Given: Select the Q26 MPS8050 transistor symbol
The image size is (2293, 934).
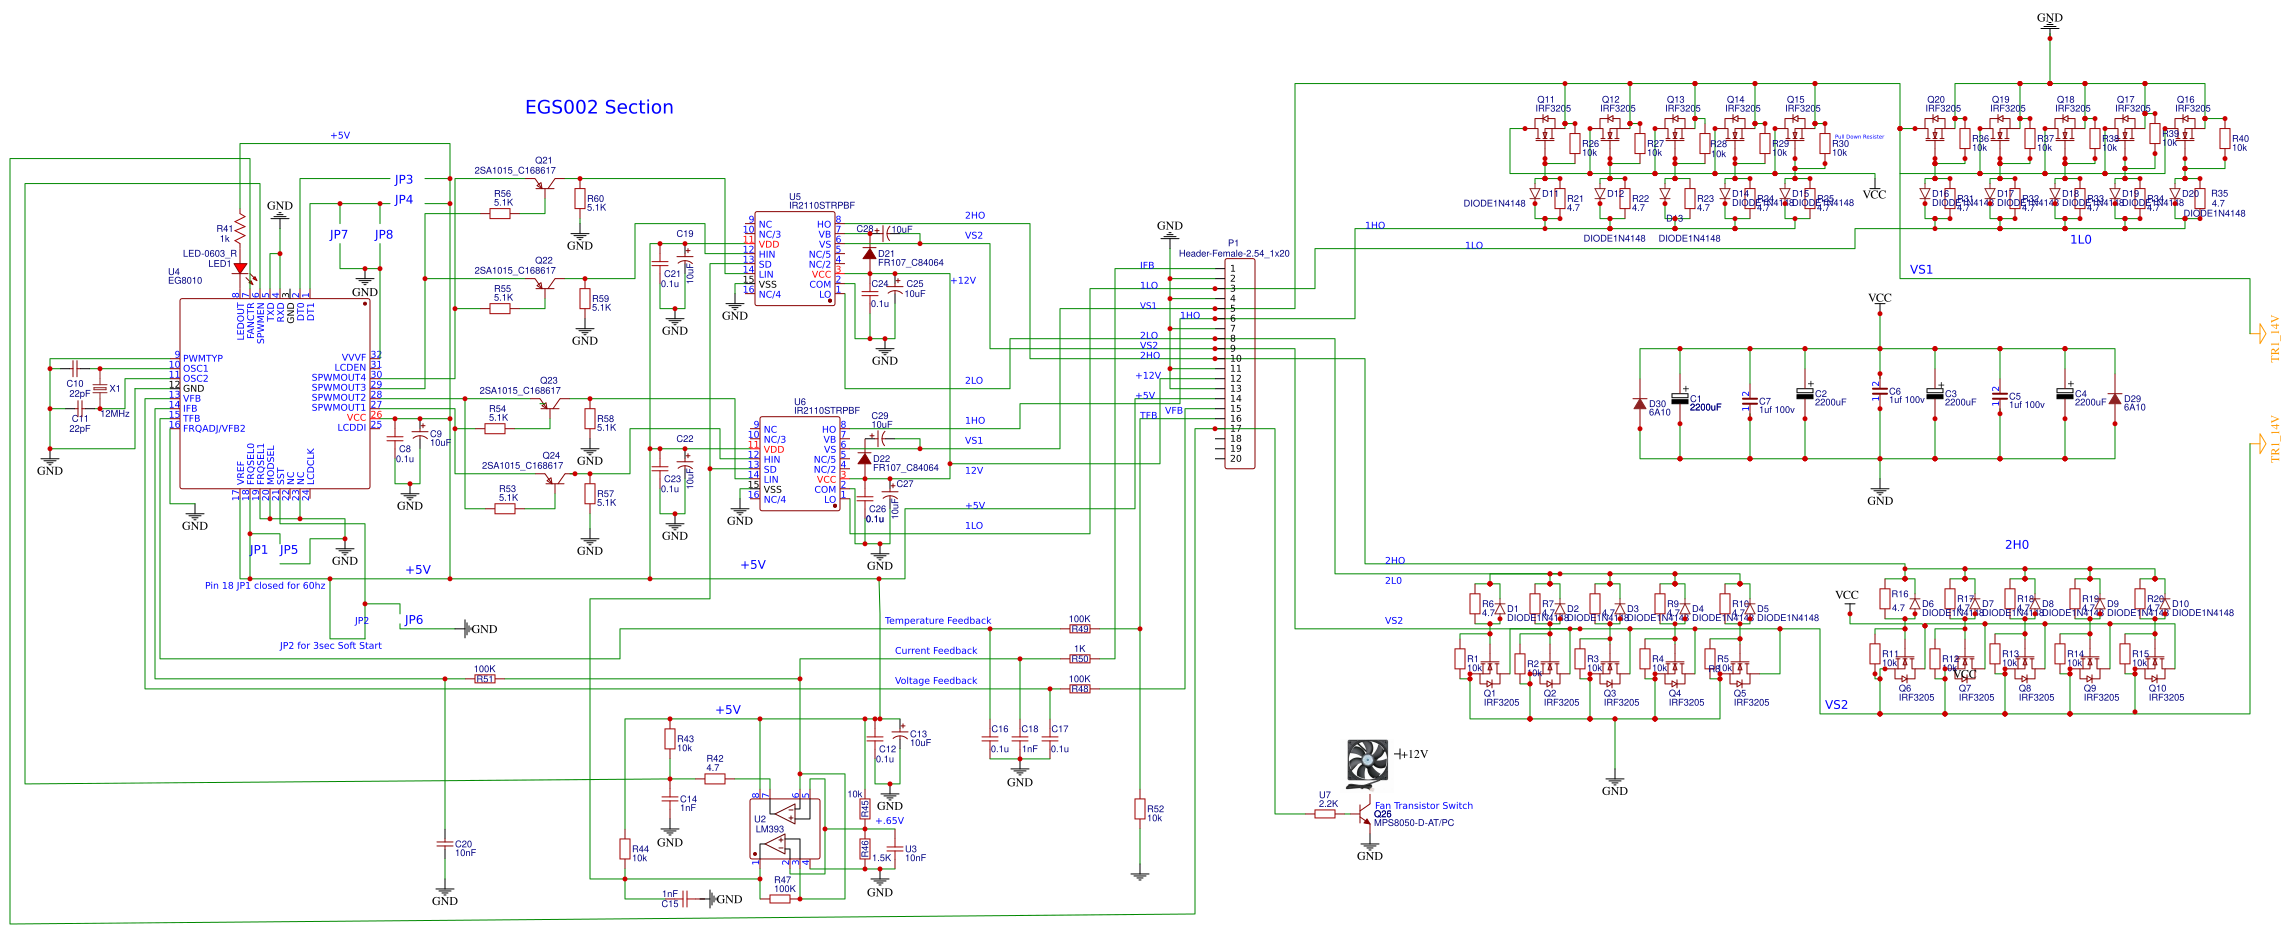Looking at the screenshot, I should [1365, 815].
